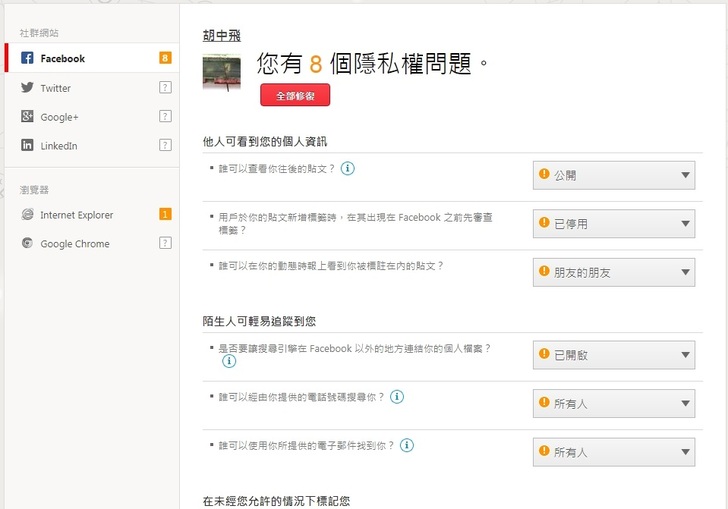Select the Twitter tab in sidebar
This screenshot has height=509, width=728.
click(56, 88)
